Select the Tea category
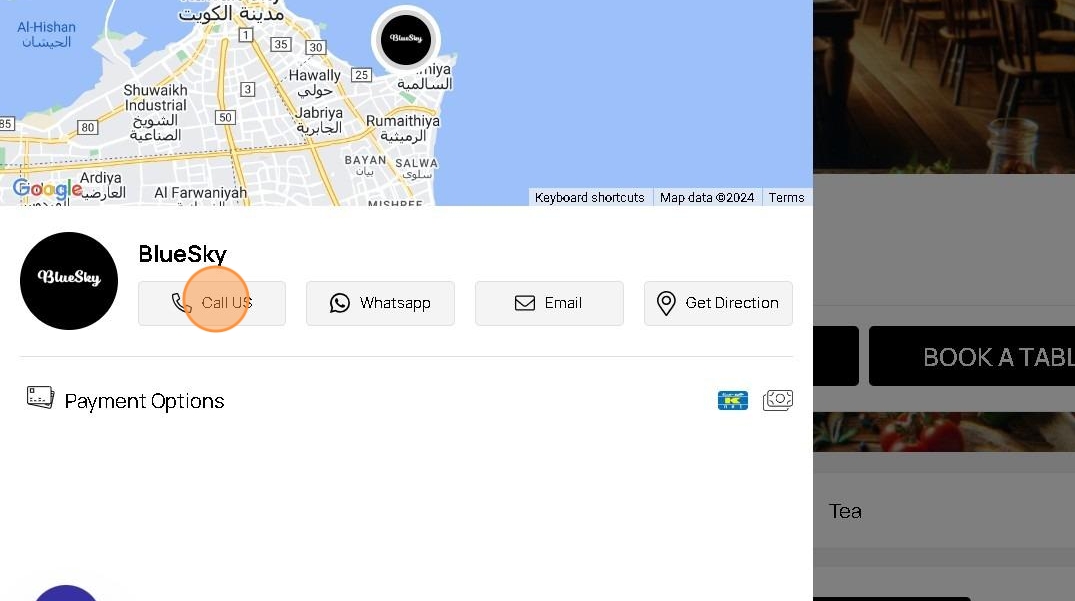1075x601 pixels. [x=845, y=511]
